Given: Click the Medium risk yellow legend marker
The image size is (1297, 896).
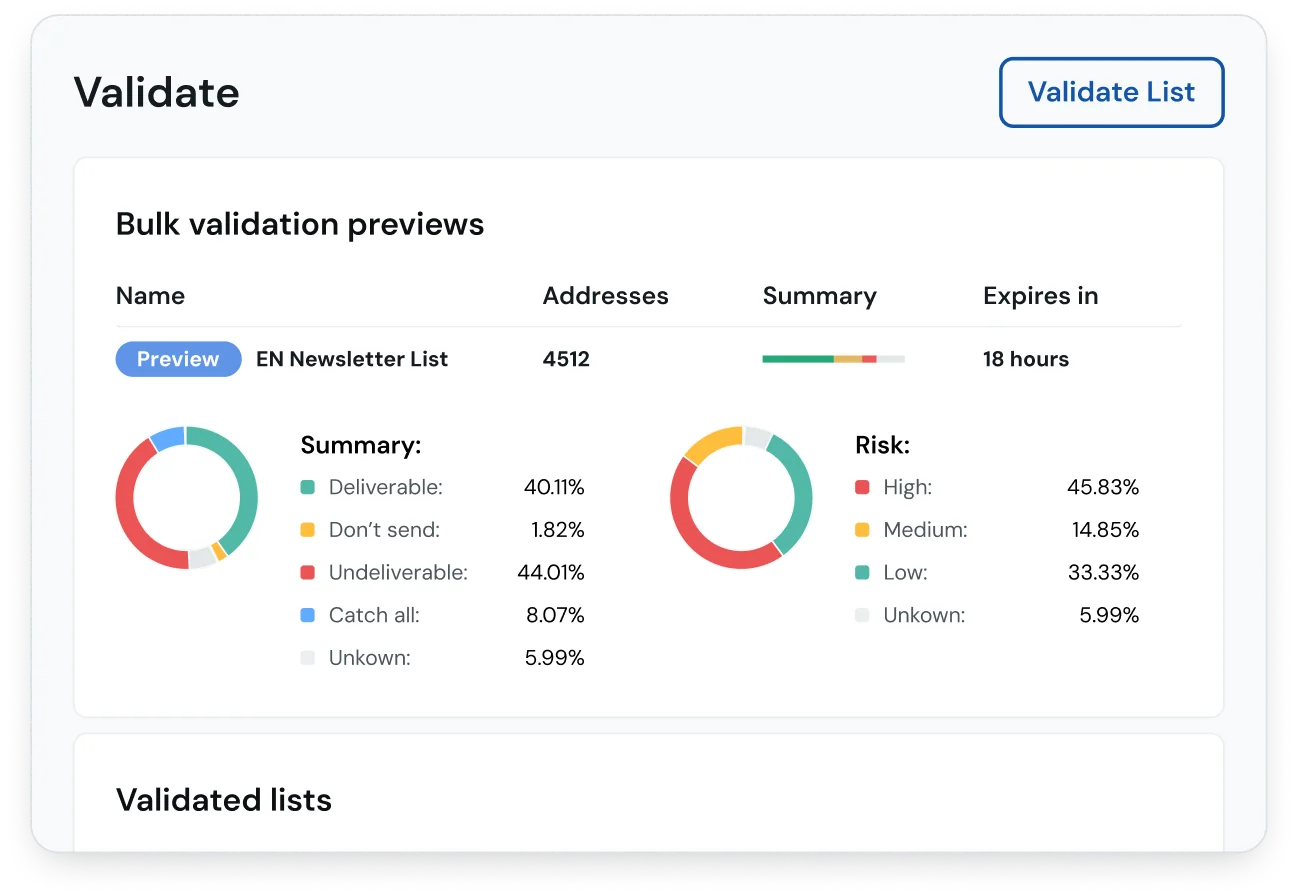Looking at the screenshot, I should tap(861, 530).
